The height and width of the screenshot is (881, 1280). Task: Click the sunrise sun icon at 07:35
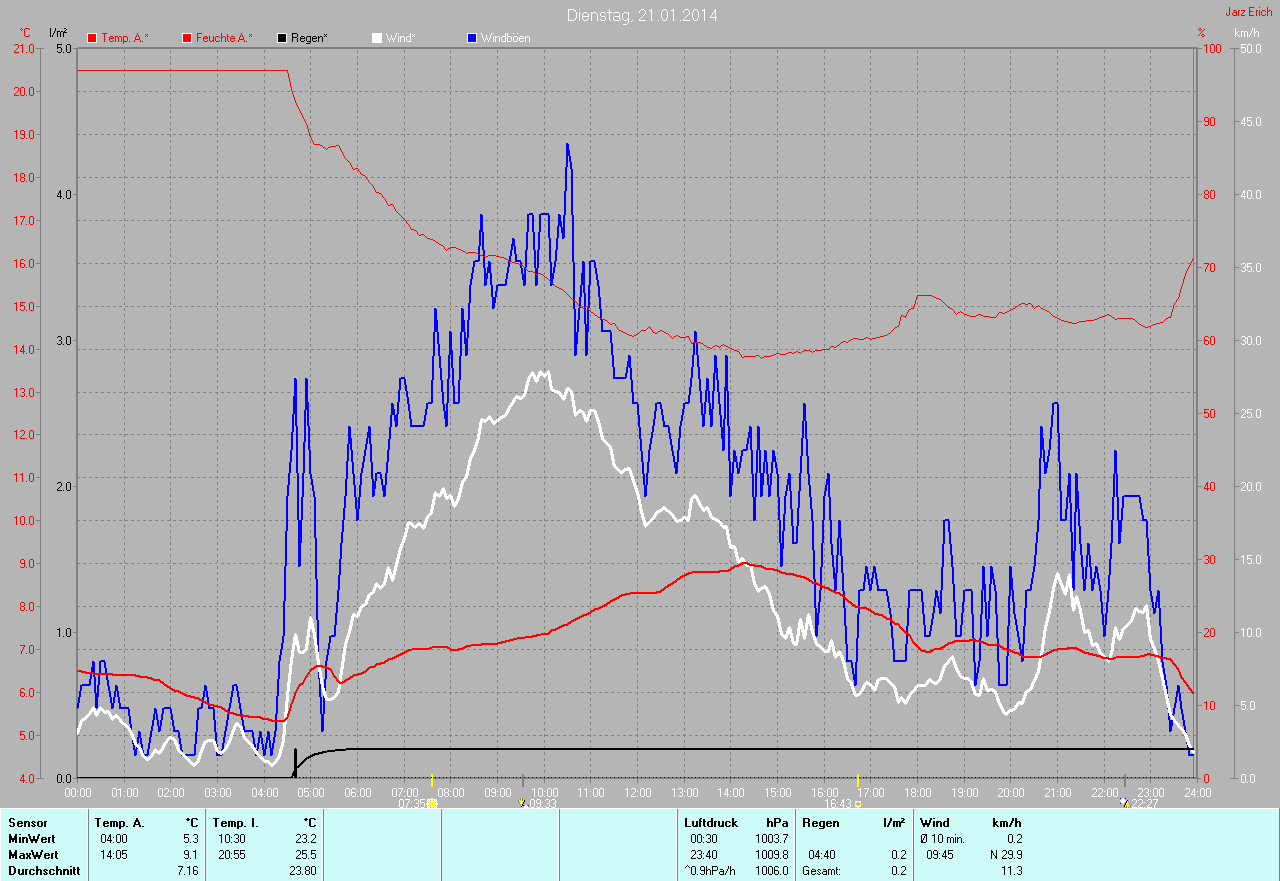pos(433,803)
